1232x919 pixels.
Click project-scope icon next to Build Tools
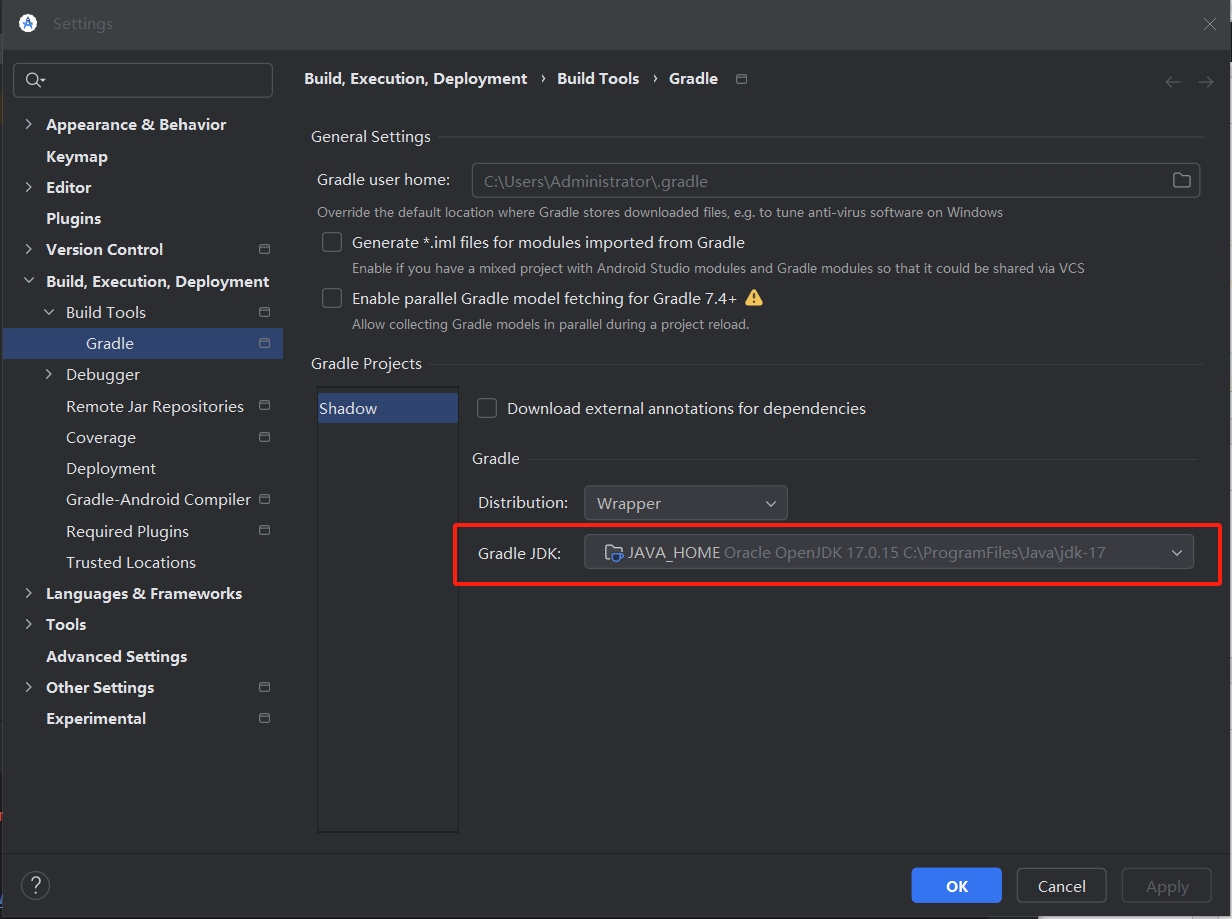tap(264, 312)
